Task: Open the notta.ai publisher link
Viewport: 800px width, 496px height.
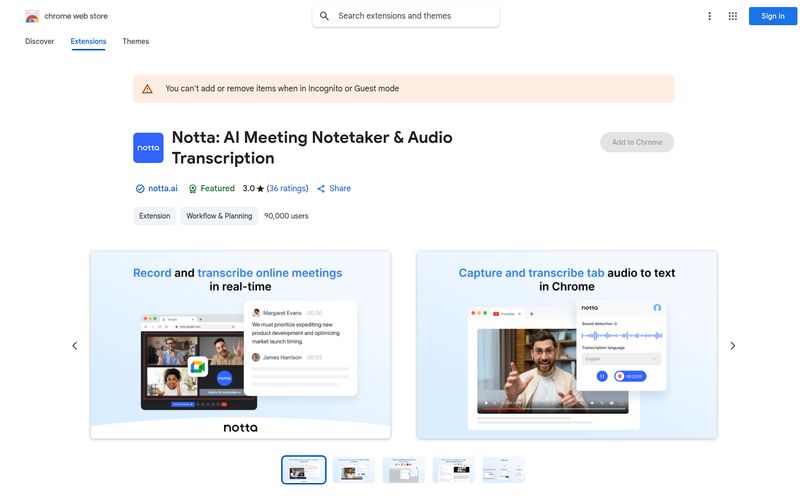Action: point(163,188)
